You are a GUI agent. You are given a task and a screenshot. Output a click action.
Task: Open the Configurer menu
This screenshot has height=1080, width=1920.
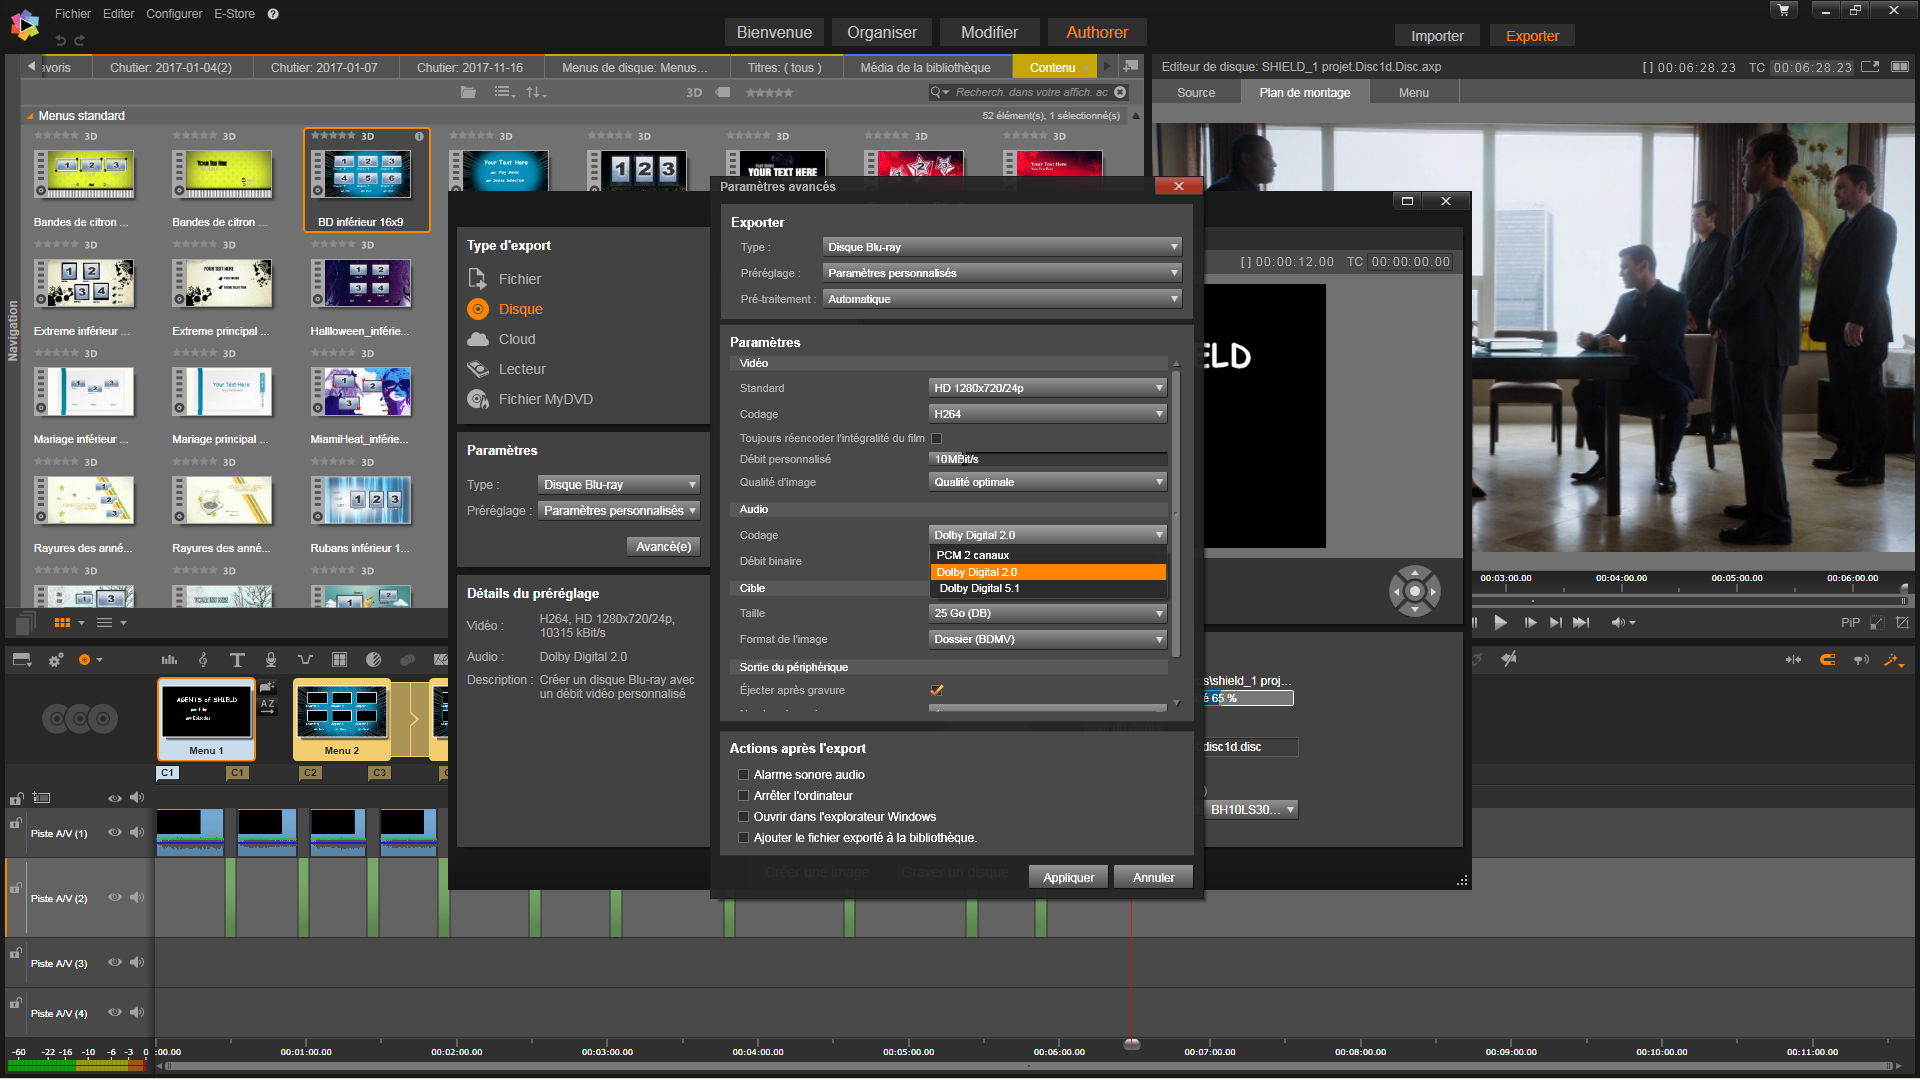click(174, 14)
